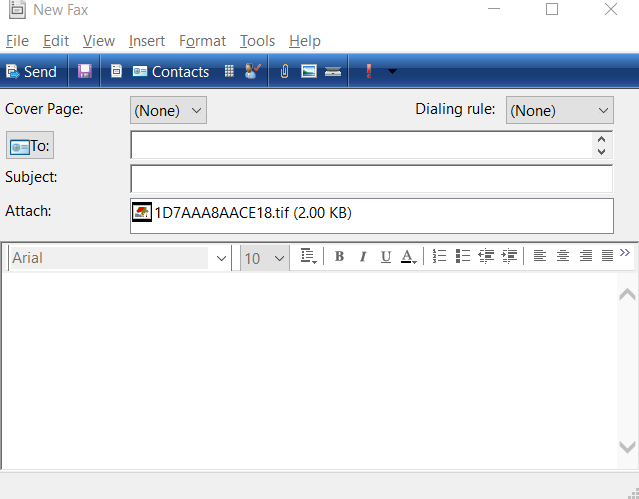Viewport: 639px width, 499px height.
Task: Click the New Fax title bar icon
Action: point(17,9)
